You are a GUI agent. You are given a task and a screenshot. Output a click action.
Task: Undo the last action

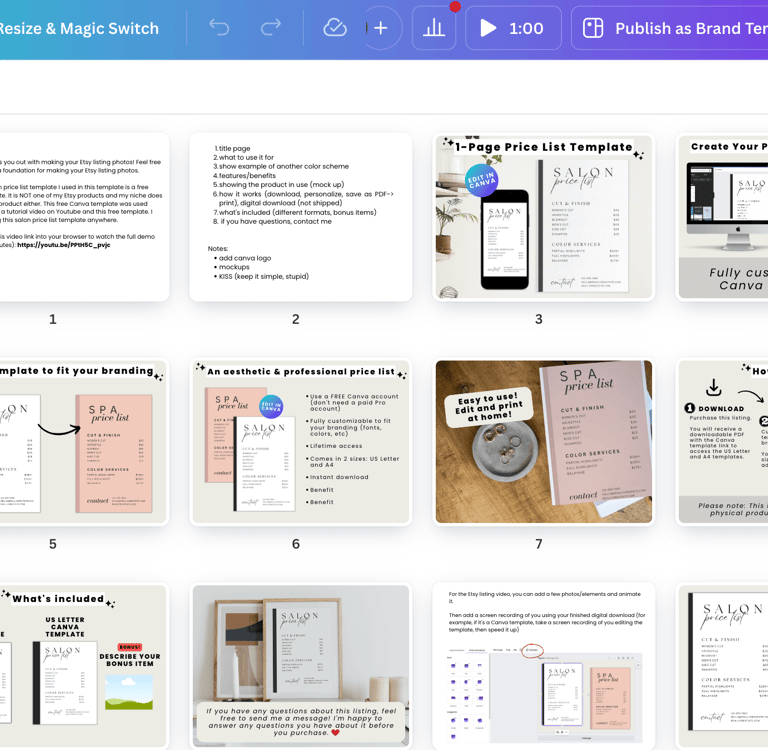coord(219,28)
